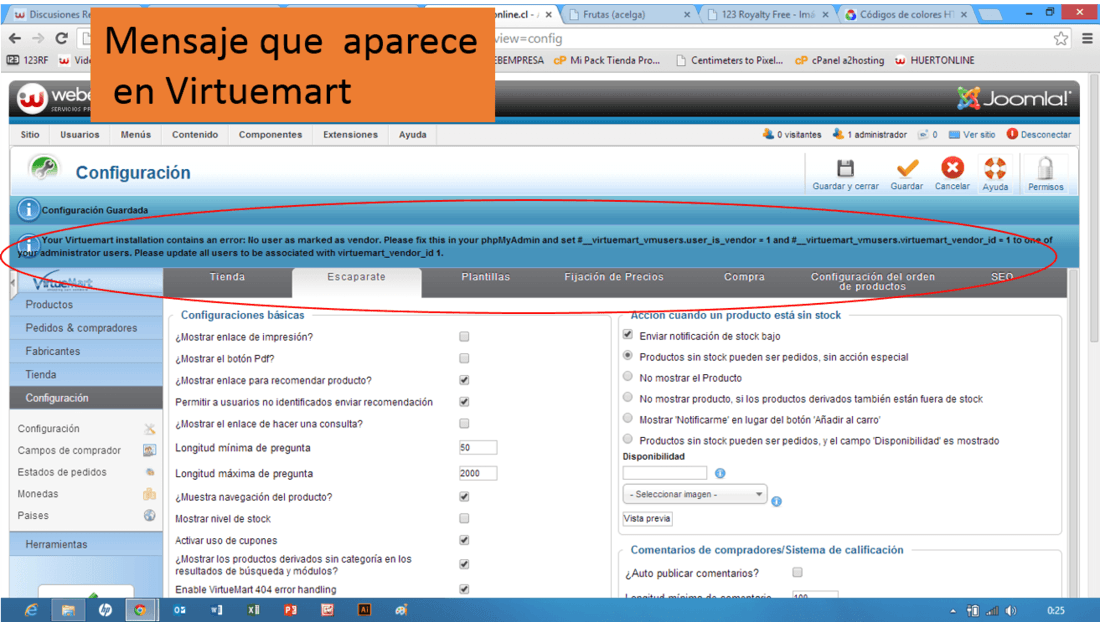Viewport: 1100px width, 622px height.
Task: Open the Seleccionar imagen dropdown
Action: tap(695, 494)
